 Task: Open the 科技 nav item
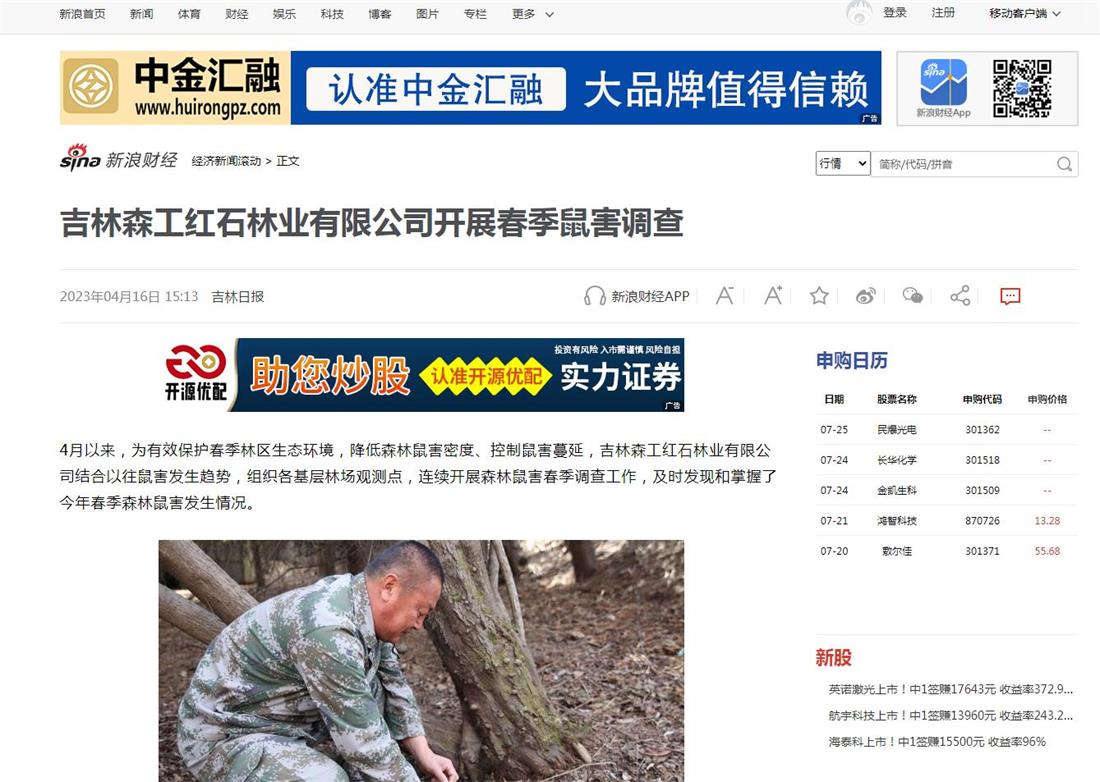pyautogui.click(x=332, y=14)
